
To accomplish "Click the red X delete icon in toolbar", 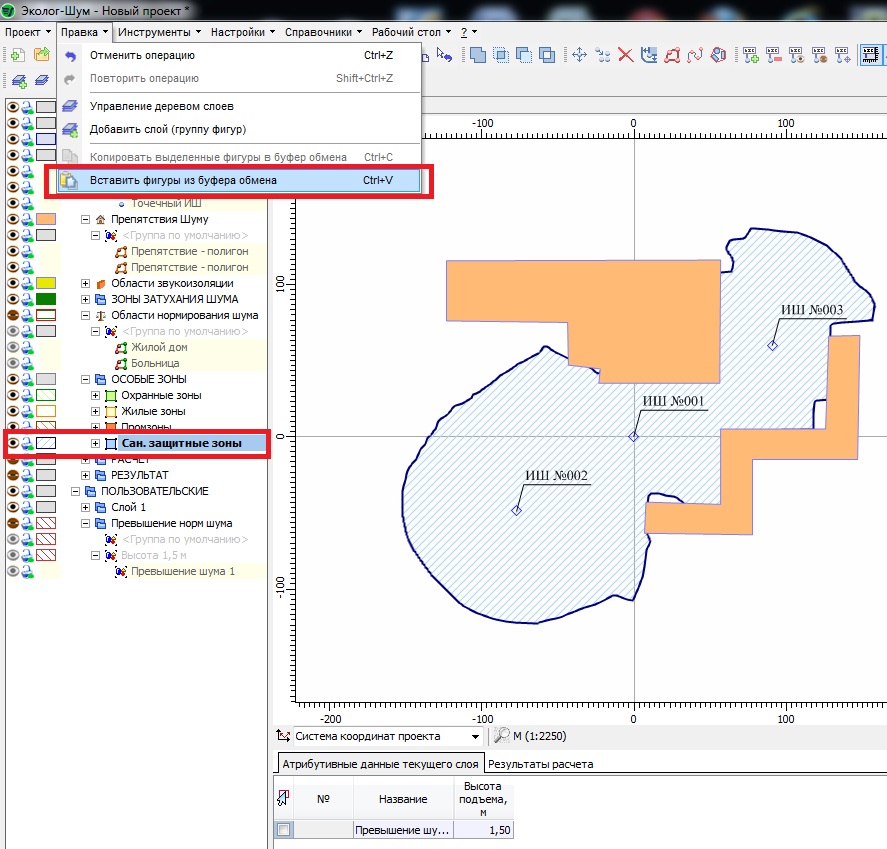I will pyautogui.click(x=626, y=55).
